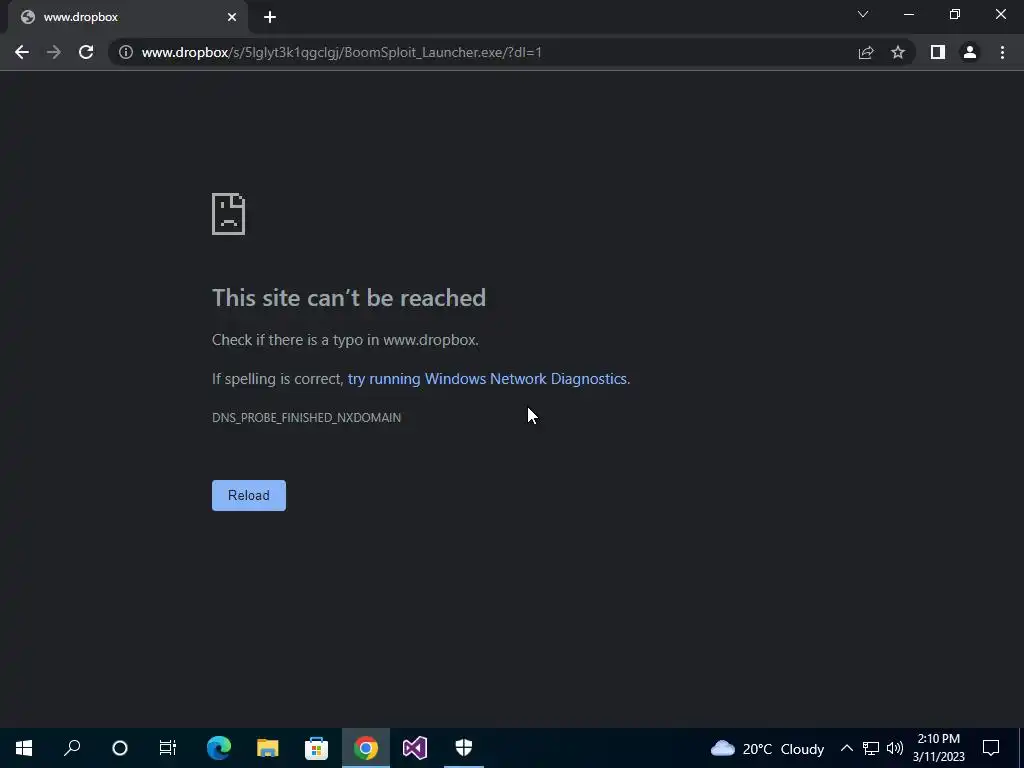Screen dimensions: 1024x768
Task: Close the www.dropbox tab
Action: [232, 17]
